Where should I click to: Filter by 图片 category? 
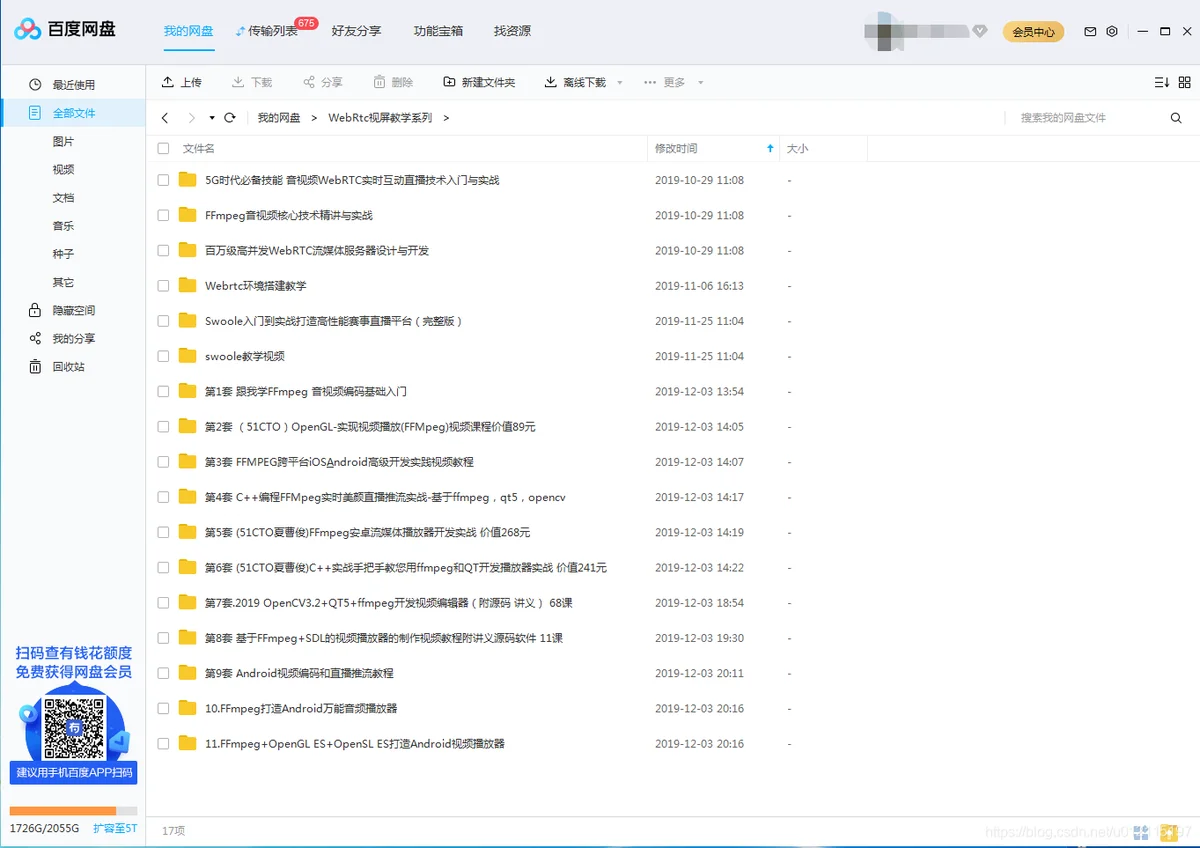coord(64,142)
